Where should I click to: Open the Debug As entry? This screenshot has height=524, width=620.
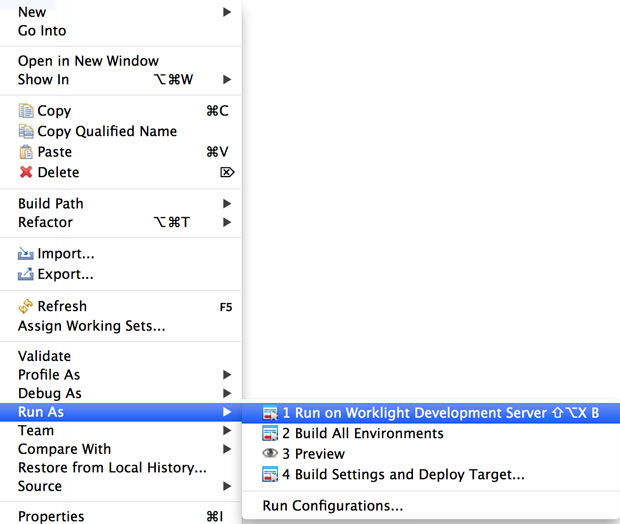(x=121, y=393)
